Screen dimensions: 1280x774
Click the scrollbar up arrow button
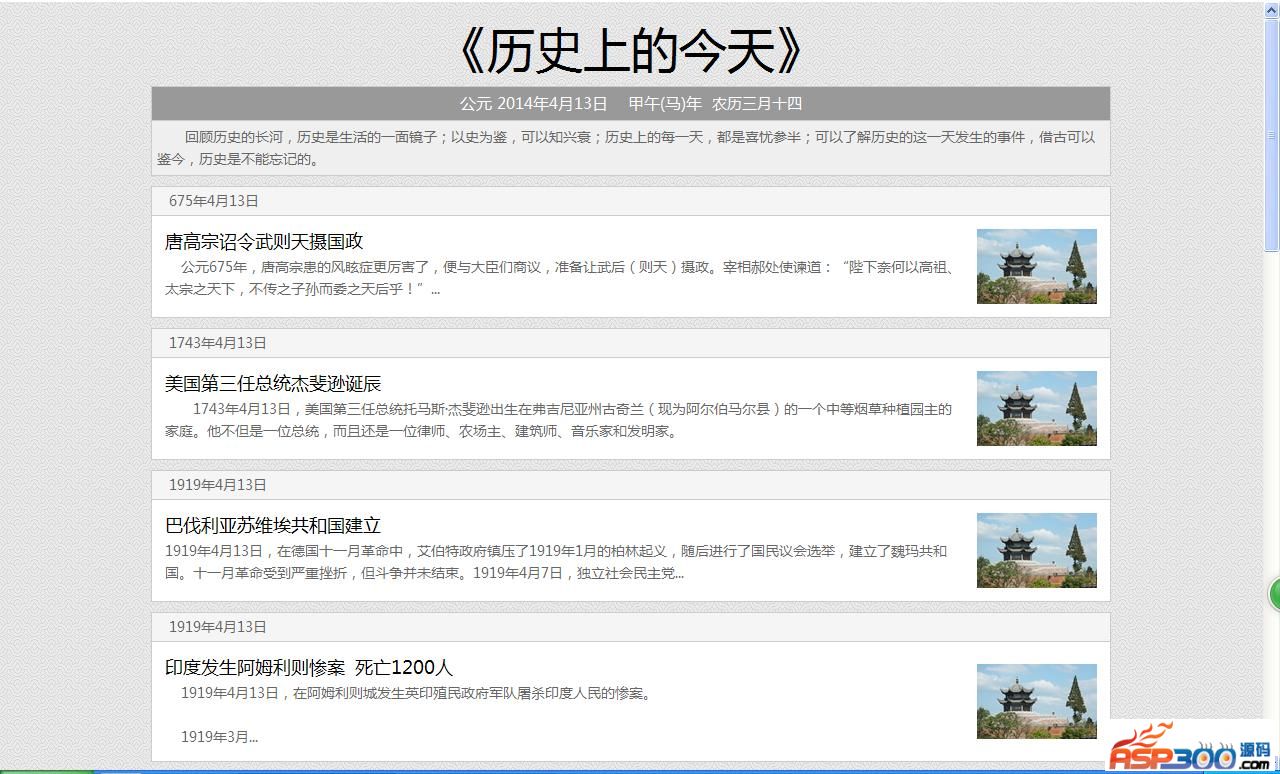click(x=1272, y=8)
